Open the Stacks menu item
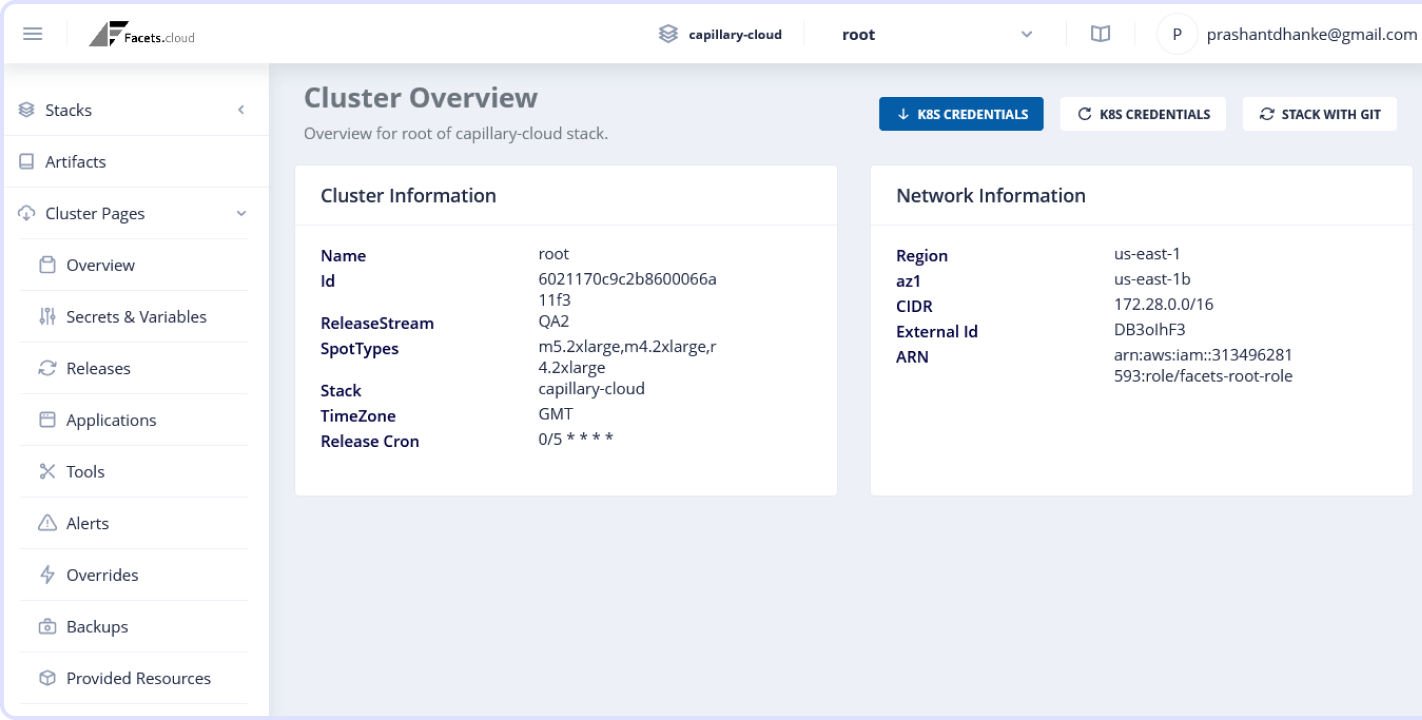Viewport: 1422px width, 720px height. (x=134, y=110)
